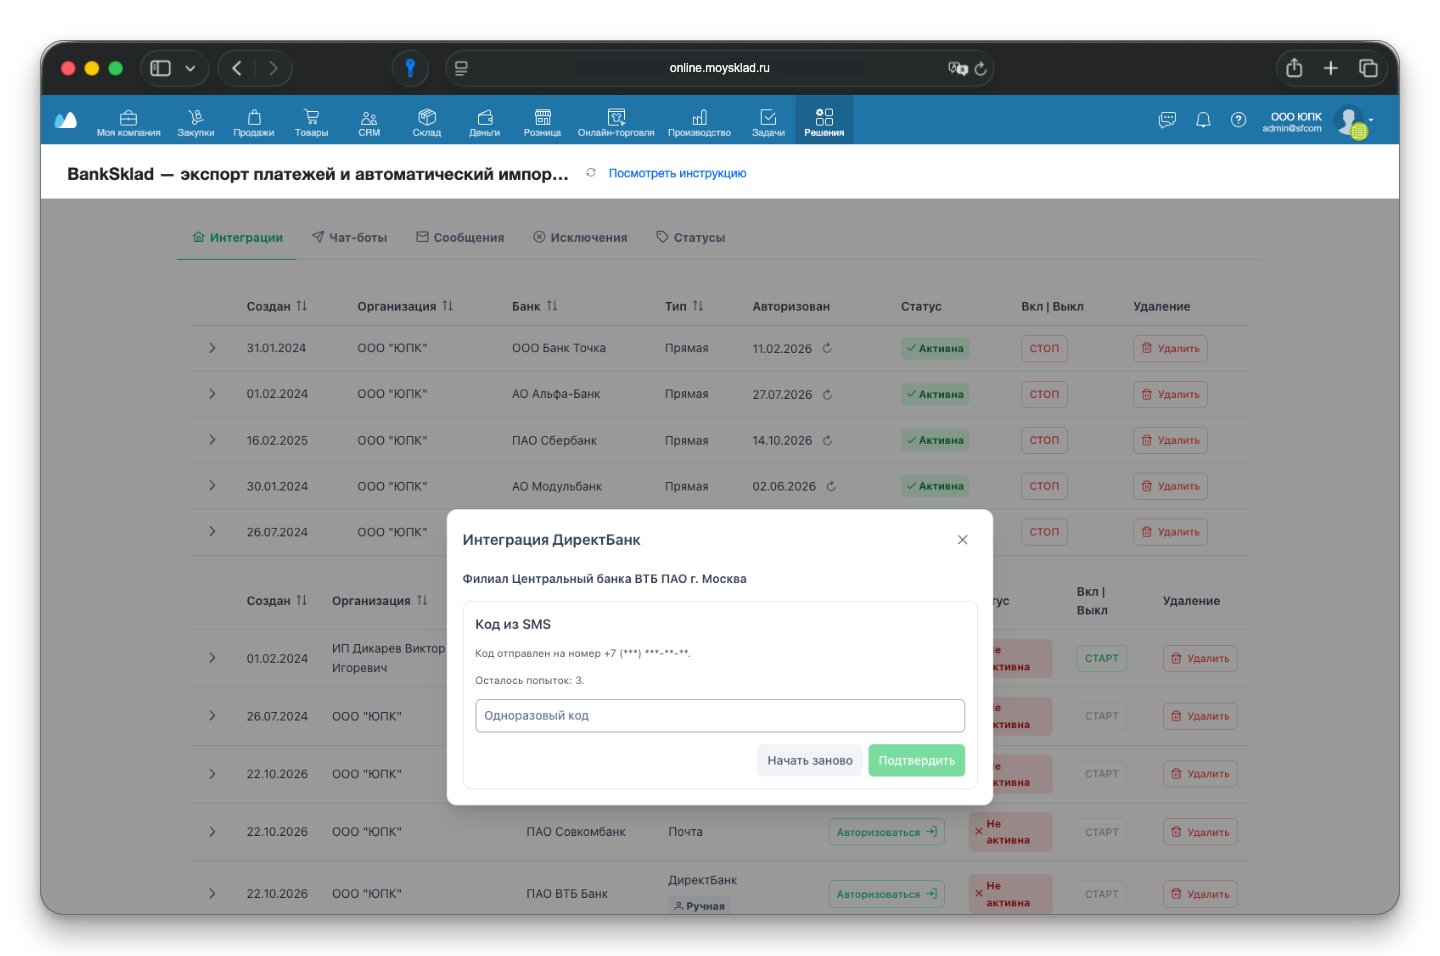Expand the АО Модульбанк row
Image resolution: width=1440 pixels, height=956 pixels.
[x=212, y=486]
